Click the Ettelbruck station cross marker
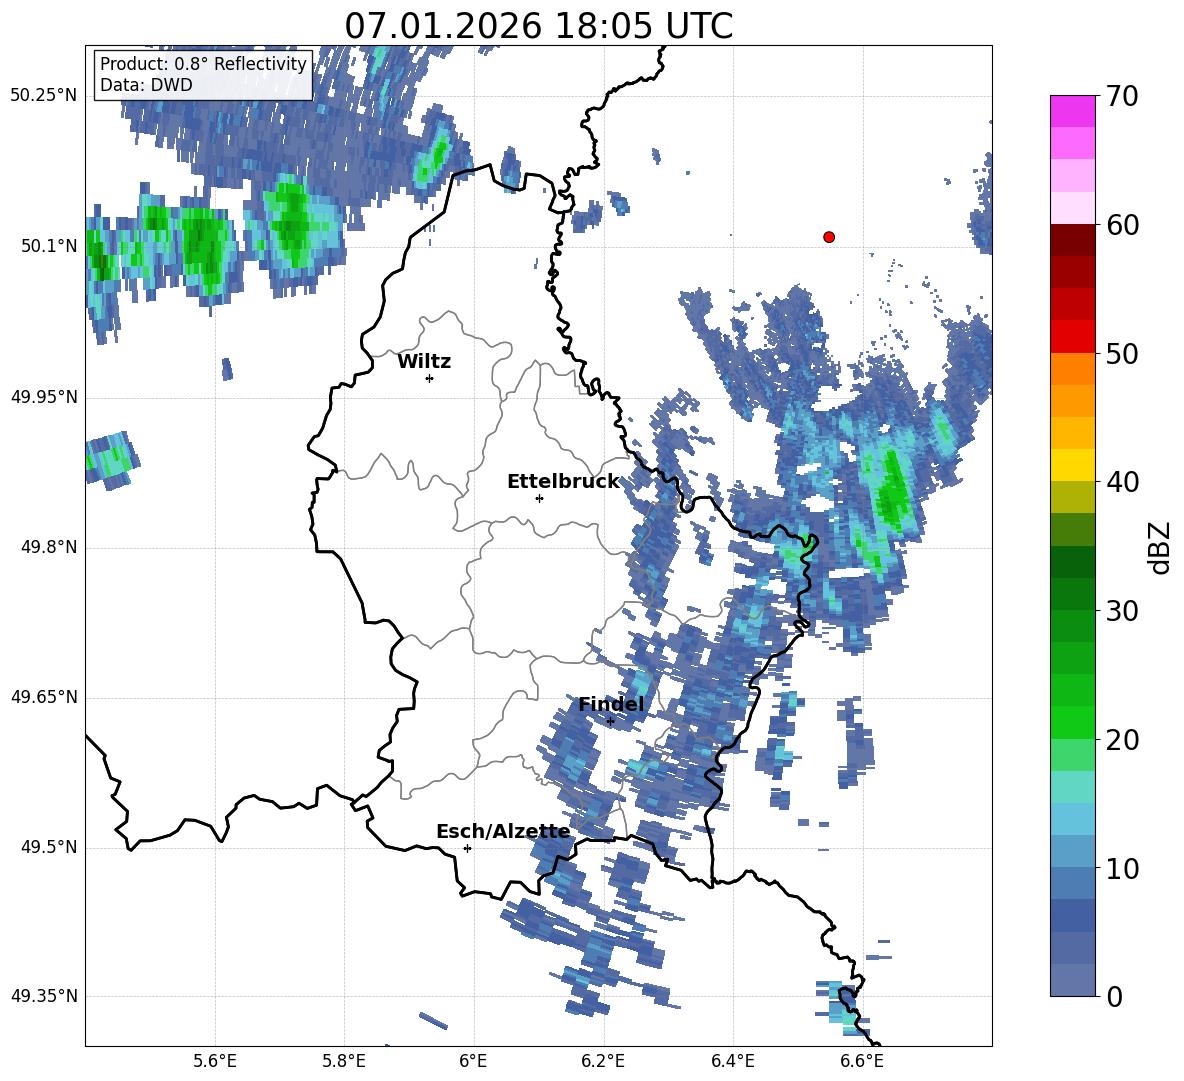 [x=539, y=498]
